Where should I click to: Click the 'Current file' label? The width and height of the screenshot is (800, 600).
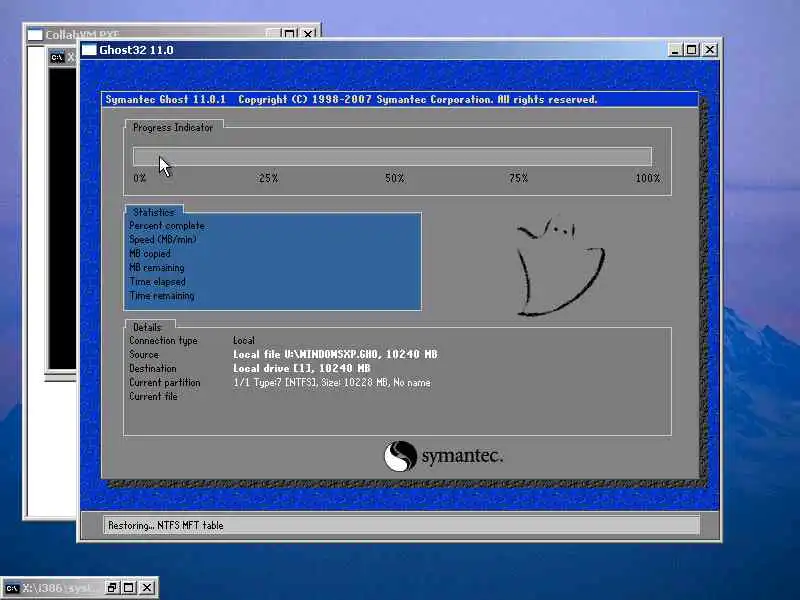click(153, 396)
